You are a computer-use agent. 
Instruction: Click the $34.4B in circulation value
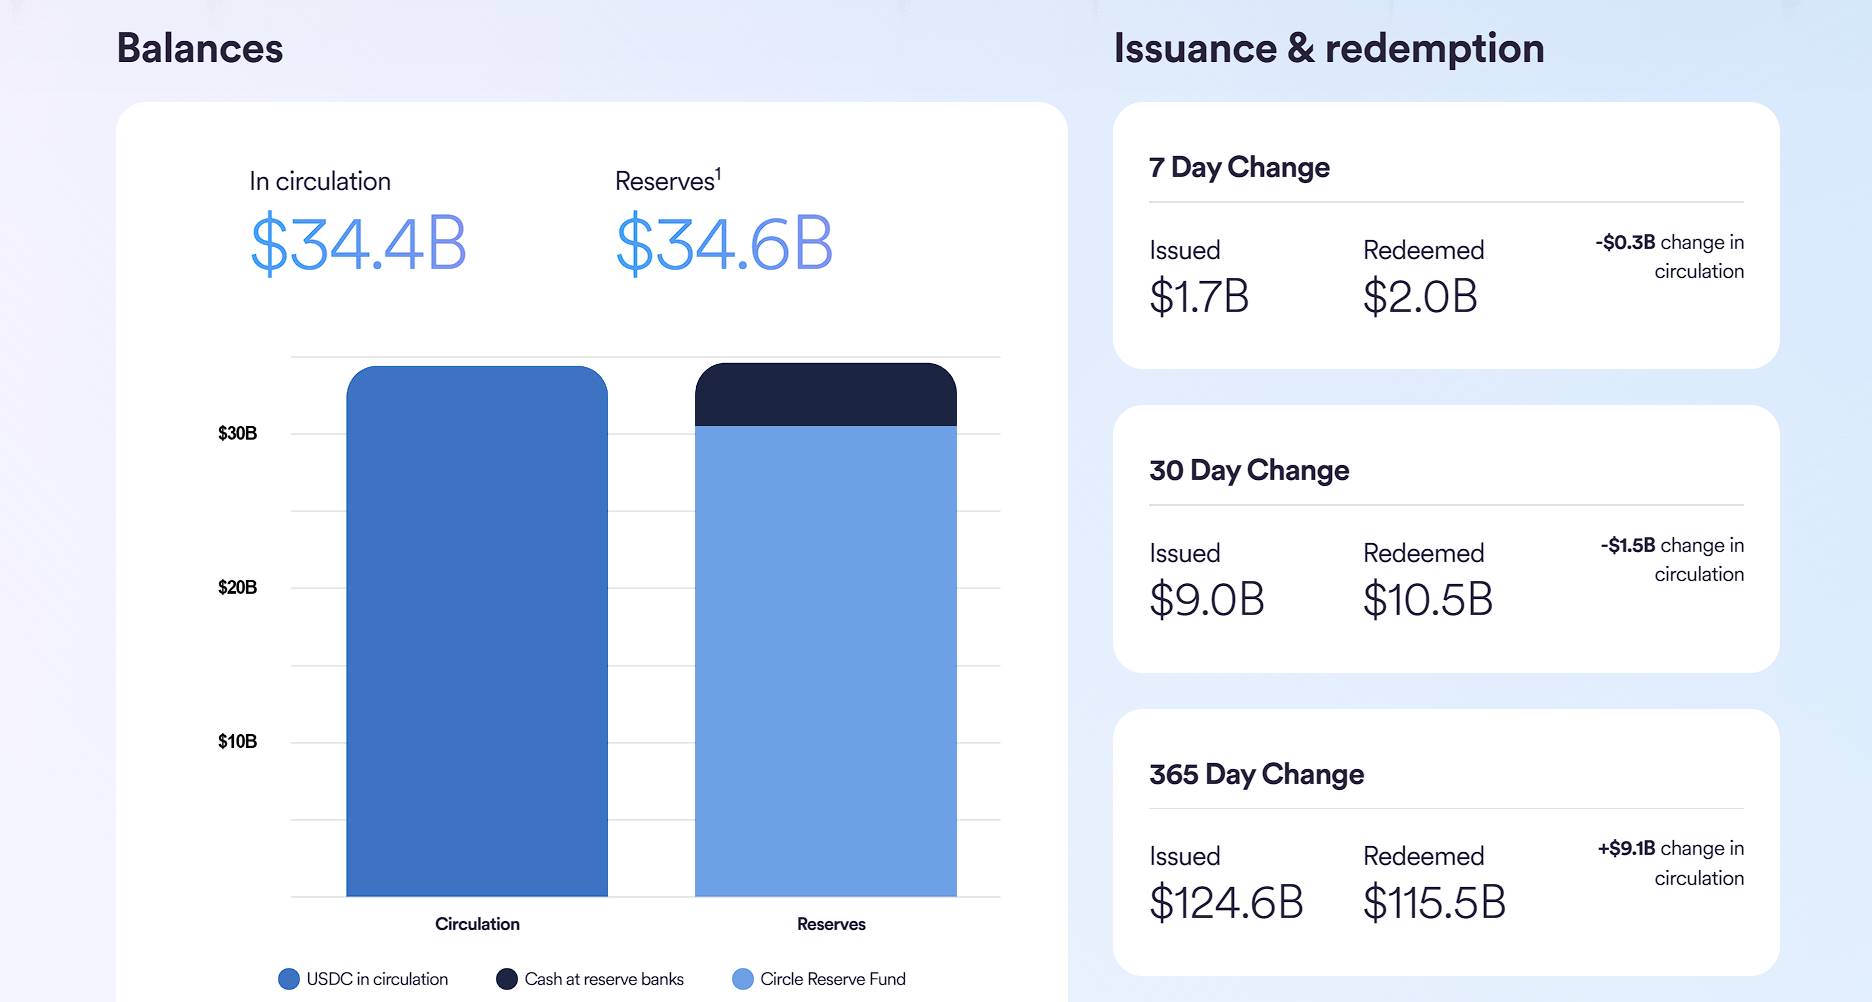(358, 244)
